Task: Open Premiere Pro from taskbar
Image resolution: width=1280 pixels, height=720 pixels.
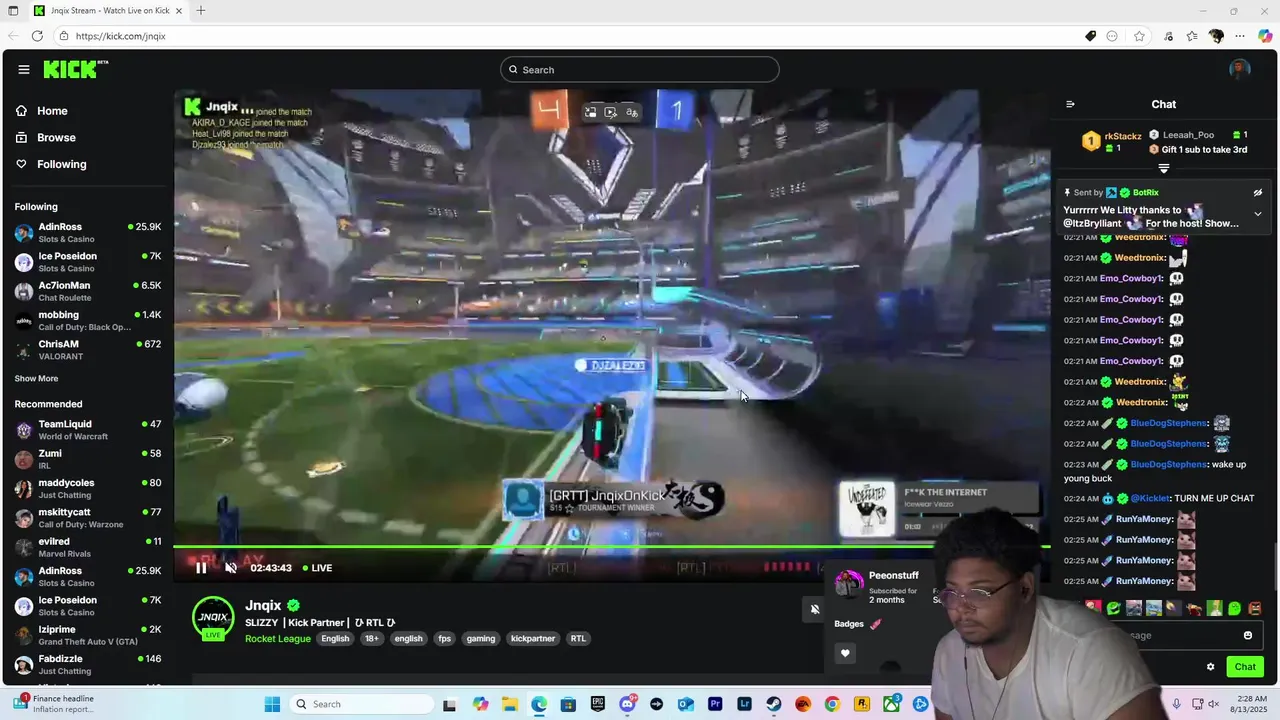Action: point(715,704)
